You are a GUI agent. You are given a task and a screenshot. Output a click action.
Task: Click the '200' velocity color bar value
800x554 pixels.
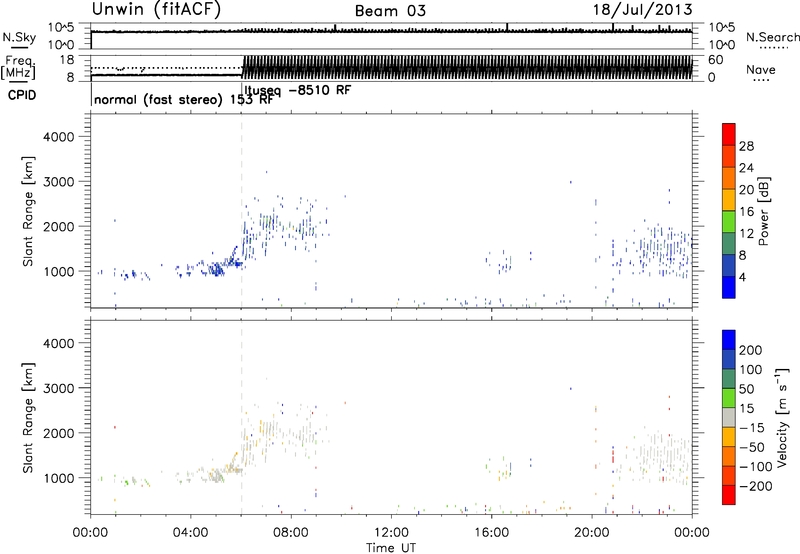click(x=751, y=350)
